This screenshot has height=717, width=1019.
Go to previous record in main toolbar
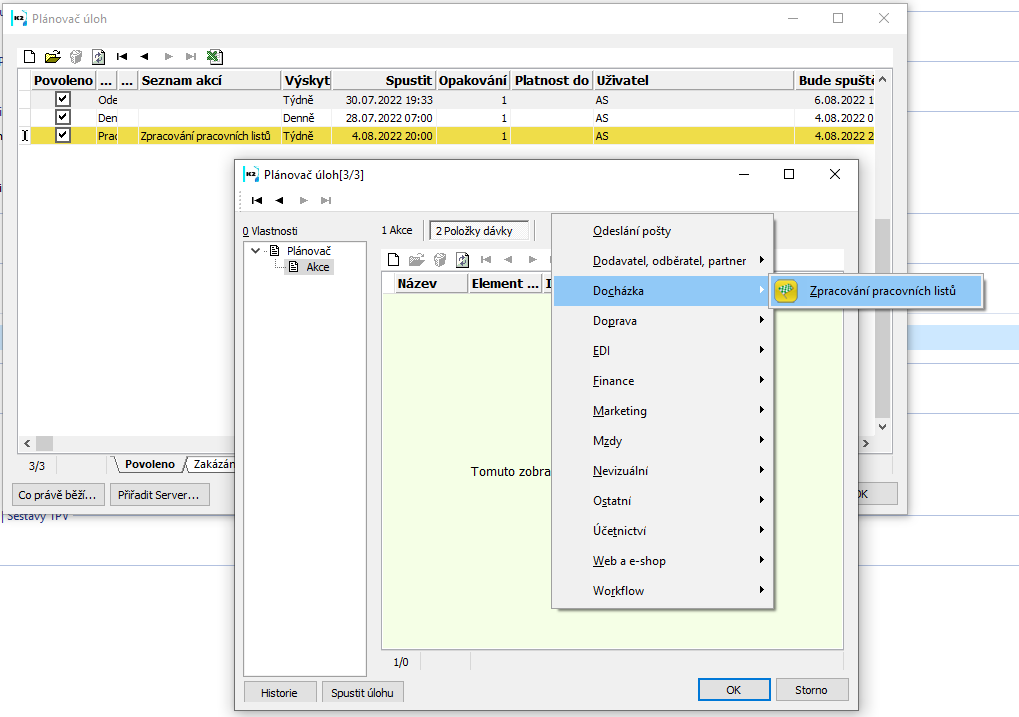(x=144, y=57)
